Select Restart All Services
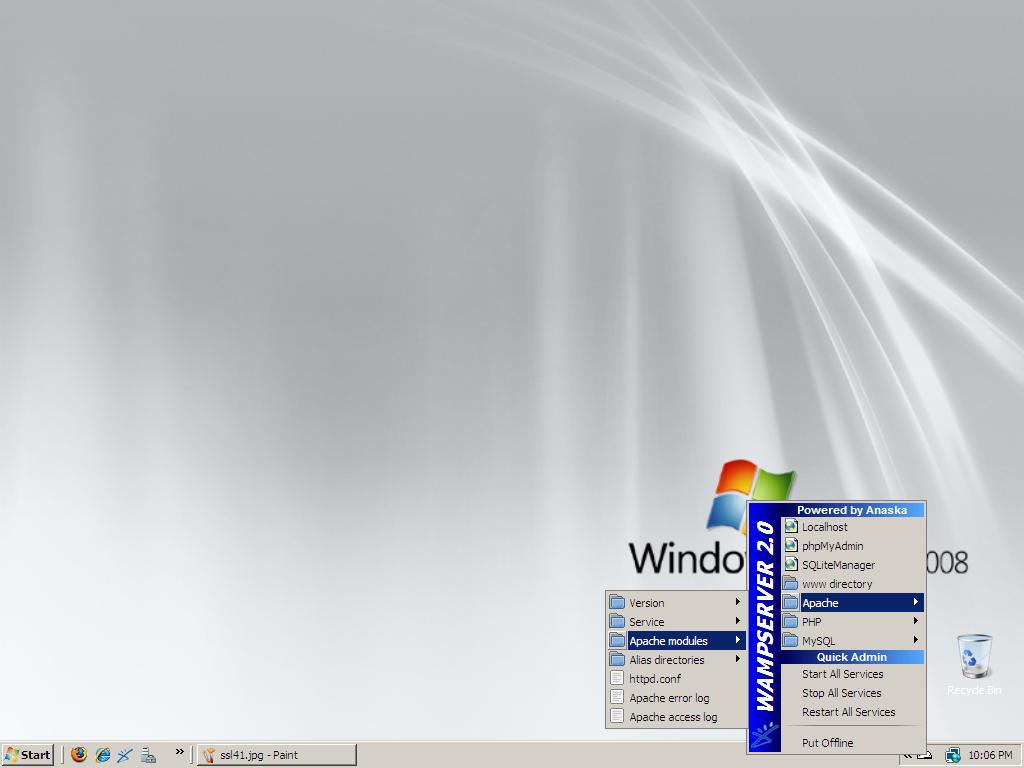This screenshot has height=768, width=1024. coord(848,712)
